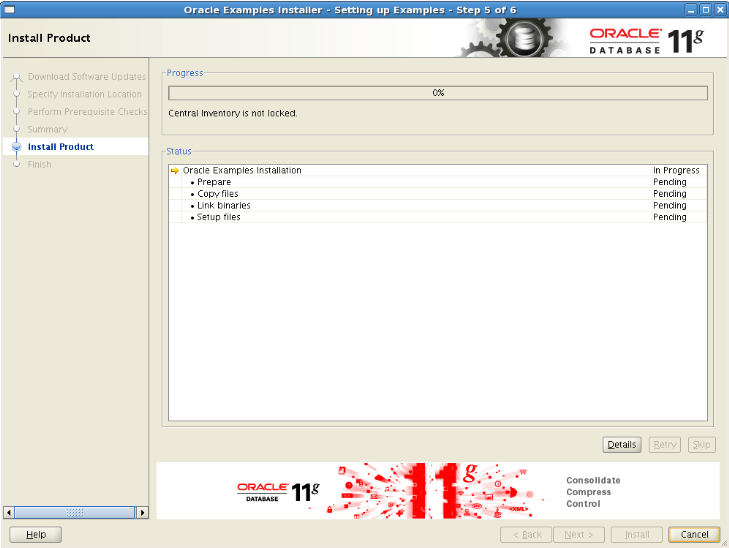This screenshot has width=729, height=548.
Task: Select the Setup files status row
Action: (x=437, y=217)
